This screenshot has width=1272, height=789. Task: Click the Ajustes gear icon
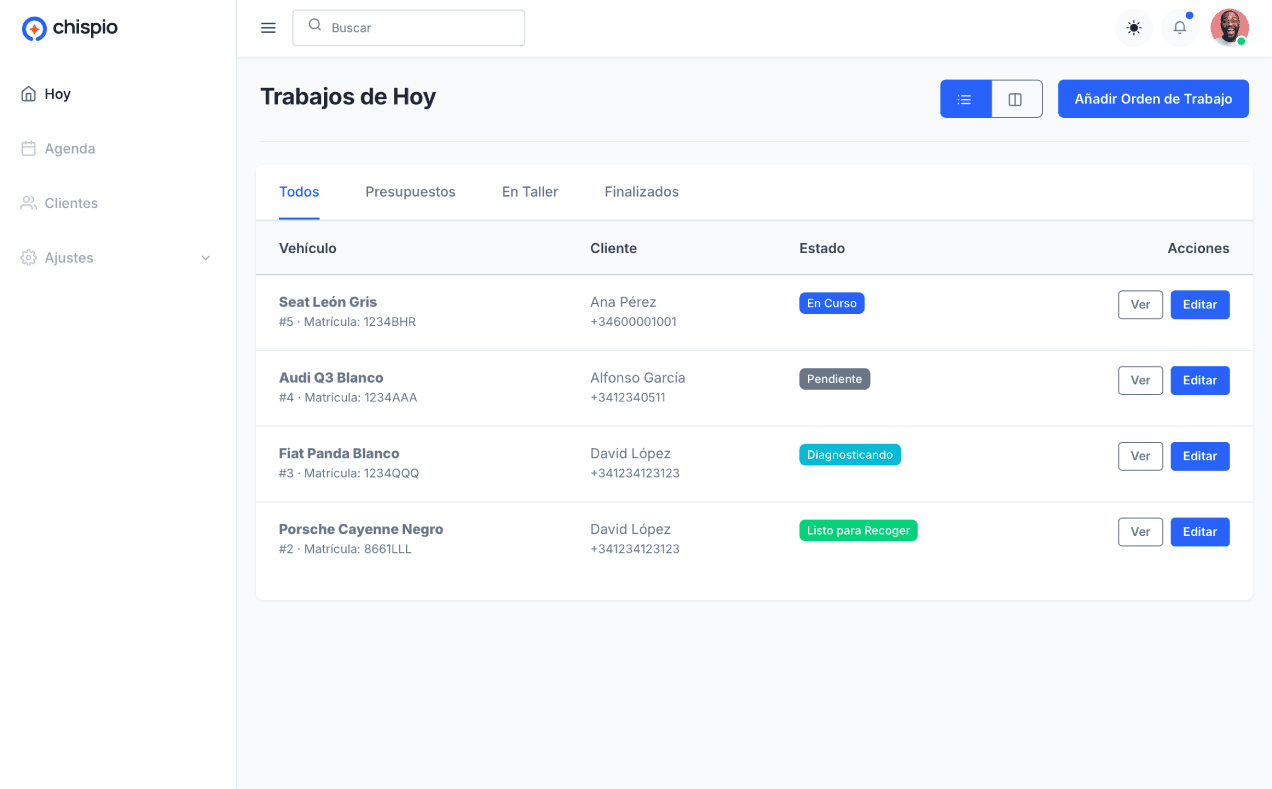(x=28, y=258)
